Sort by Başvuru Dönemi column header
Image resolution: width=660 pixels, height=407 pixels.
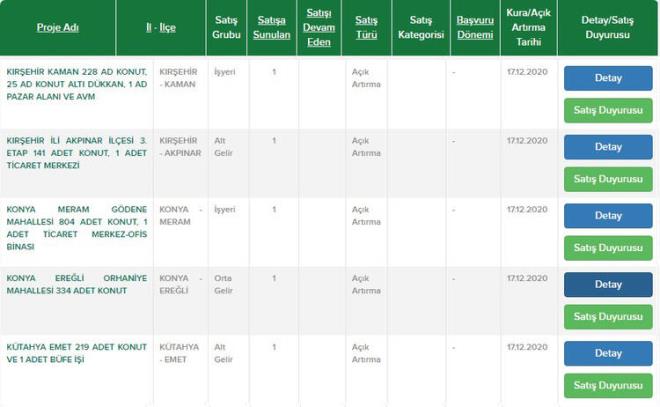[x=475, y=27]
